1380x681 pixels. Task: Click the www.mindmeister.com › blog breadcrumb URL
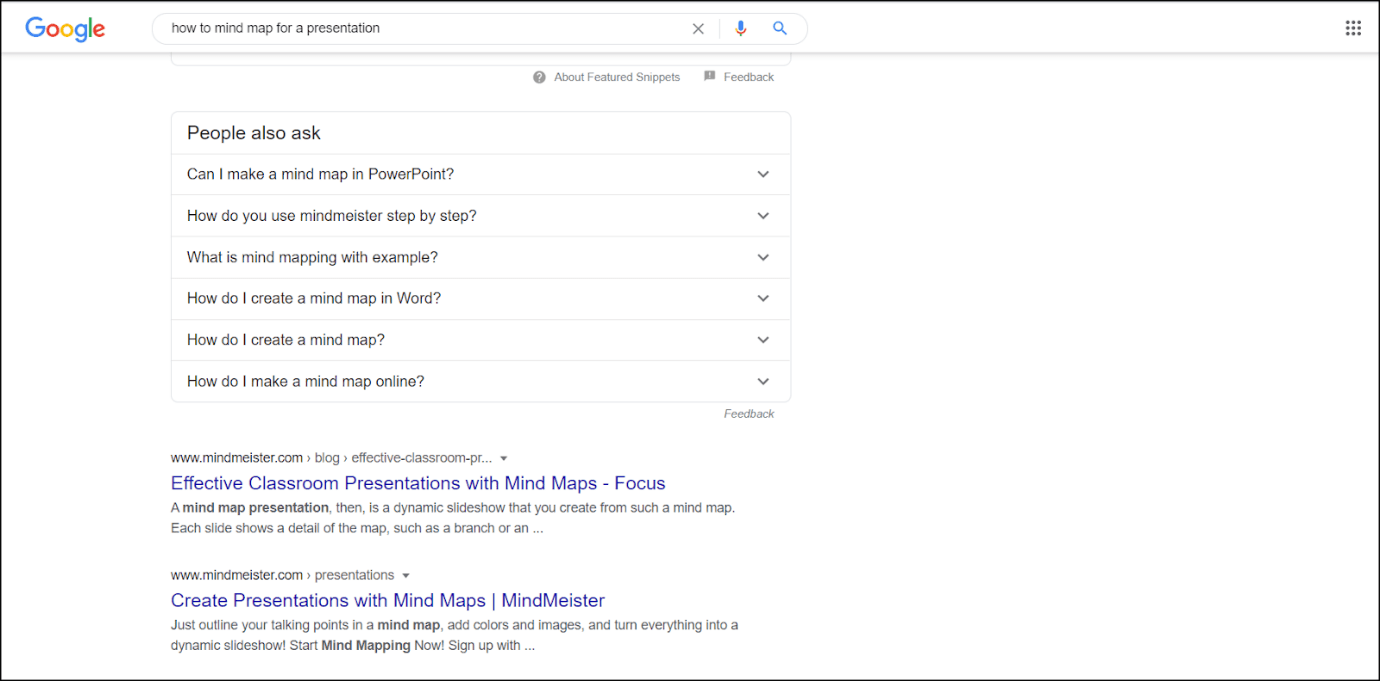331,458
